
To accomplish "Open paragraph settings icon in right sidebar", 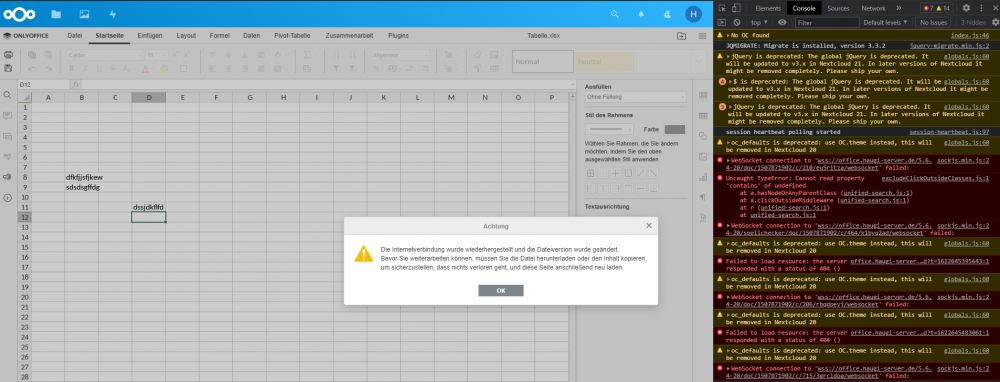I will click(703, 197).
